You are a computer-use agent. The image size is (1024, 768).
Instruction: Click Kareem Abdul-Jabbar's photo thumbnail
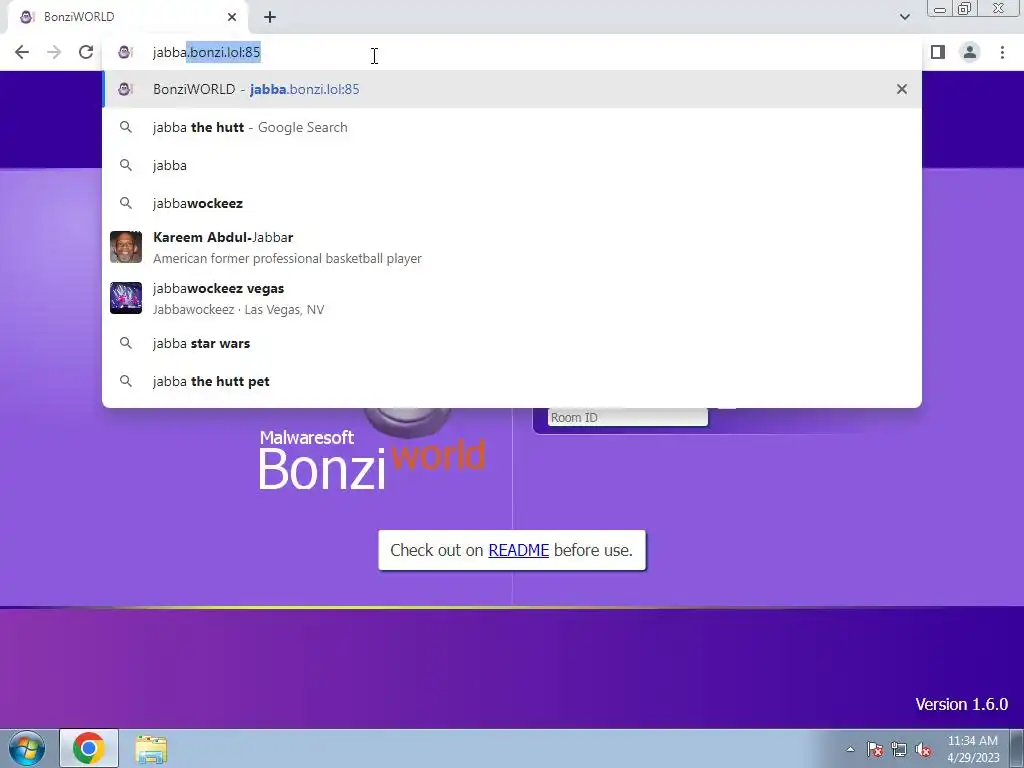tap(126, 247)
